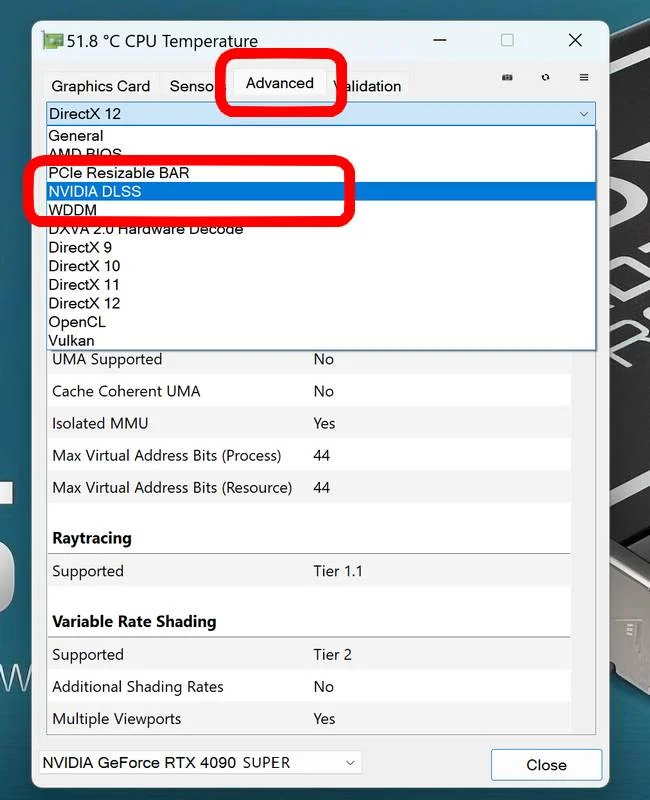Click the screenshot camera icon
Screen dimensions: 650x800
pyautogui.click(x=507, y=77)
